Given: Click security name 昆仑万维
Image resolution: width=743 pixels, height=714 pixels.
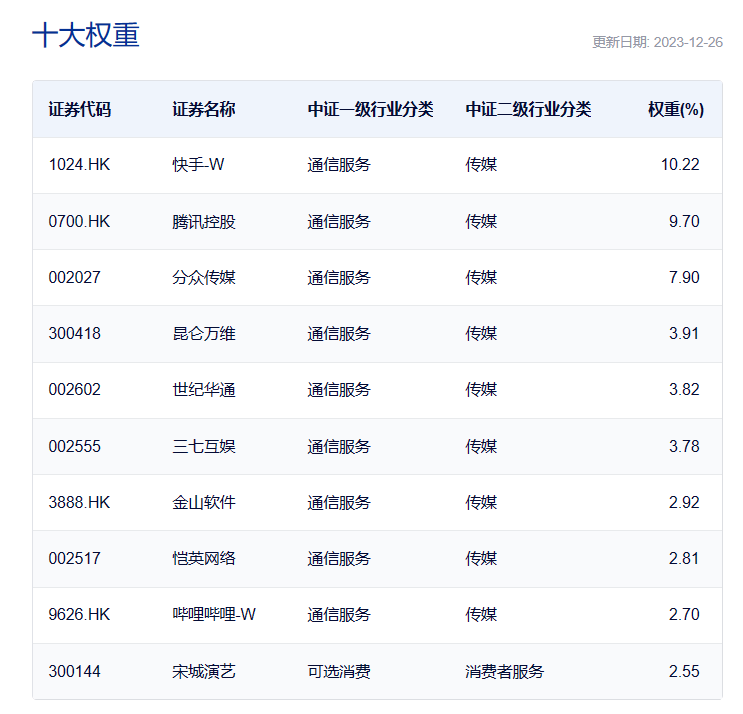Looking at the screenshot, I should (x=204, y=334).
